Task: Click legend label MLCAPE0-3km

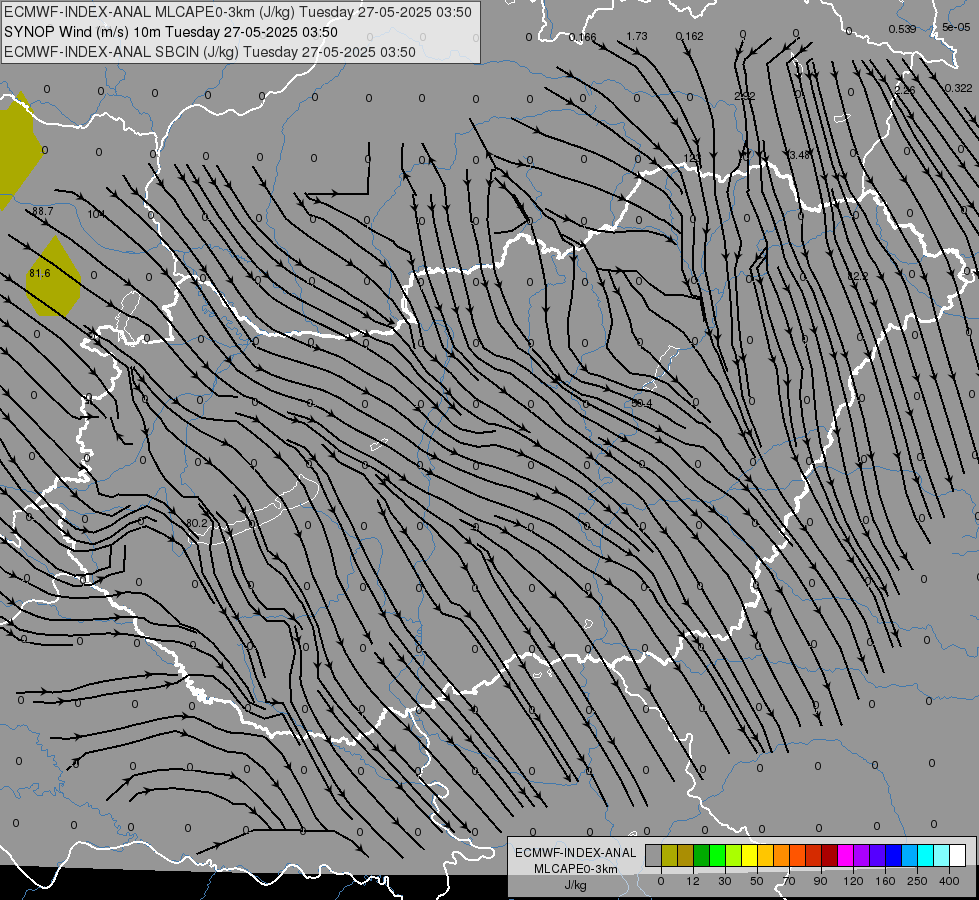Action: pos(576,869)
